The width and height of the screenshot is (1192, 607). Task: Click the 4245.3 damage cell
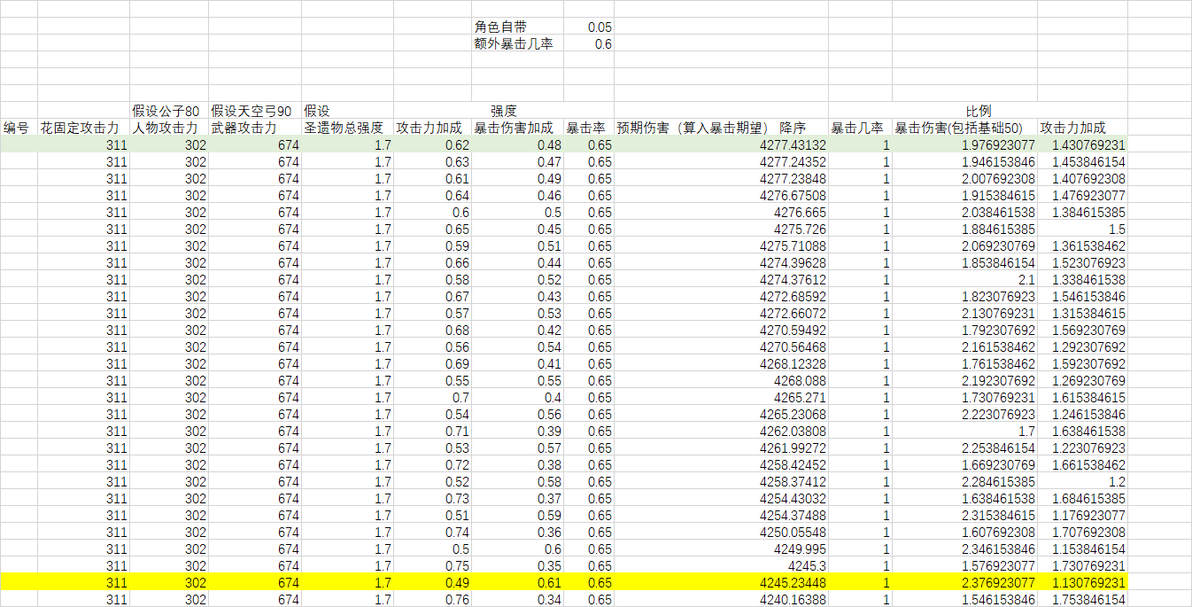point(721,566)
